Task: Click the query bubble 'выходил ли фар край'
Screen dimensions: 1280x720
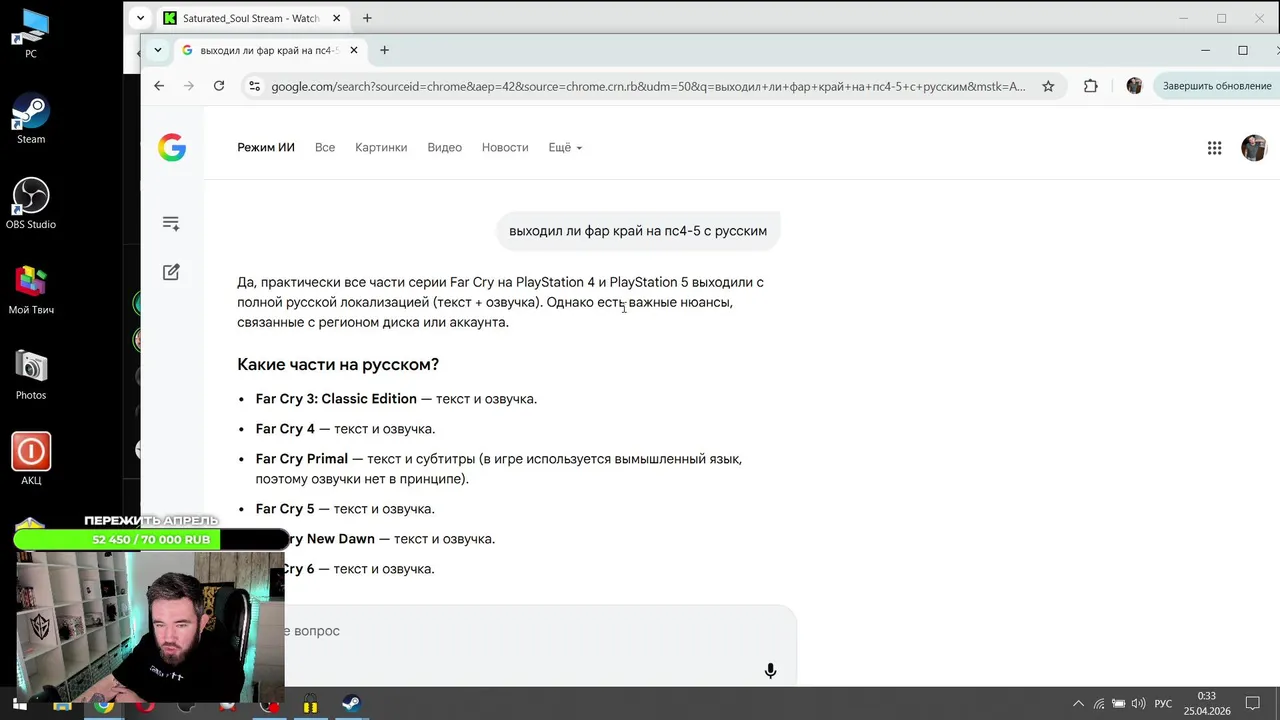Action: (638, 231)
